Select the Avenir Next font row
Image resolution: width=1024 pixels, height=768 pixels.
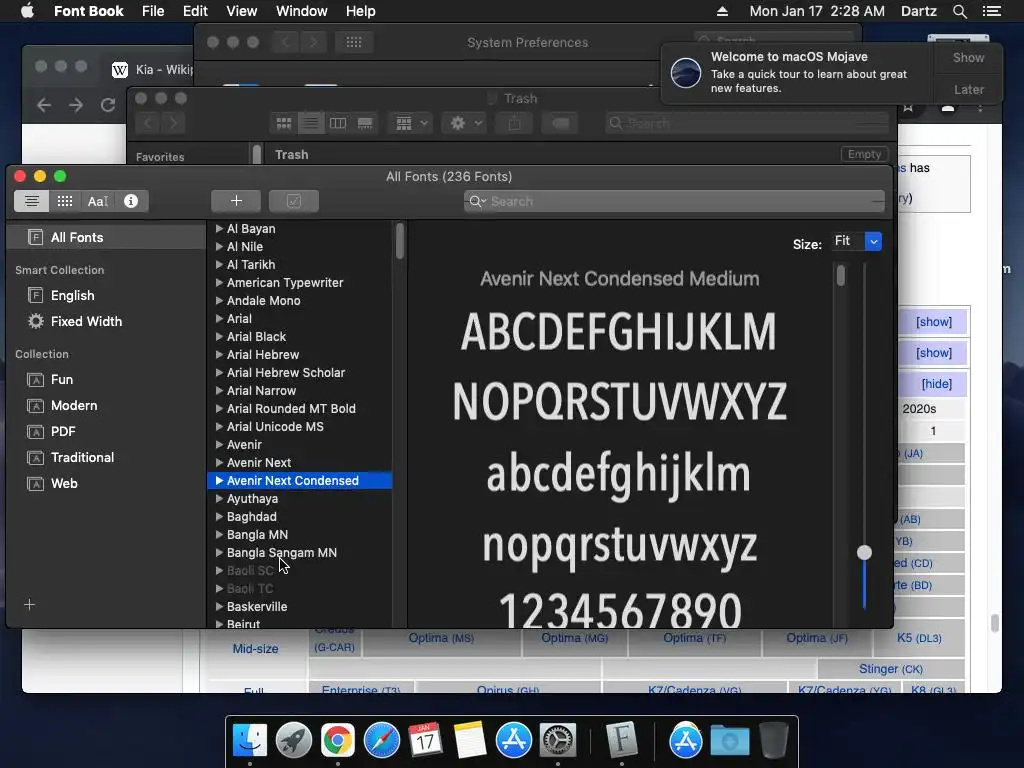point(300,463)
